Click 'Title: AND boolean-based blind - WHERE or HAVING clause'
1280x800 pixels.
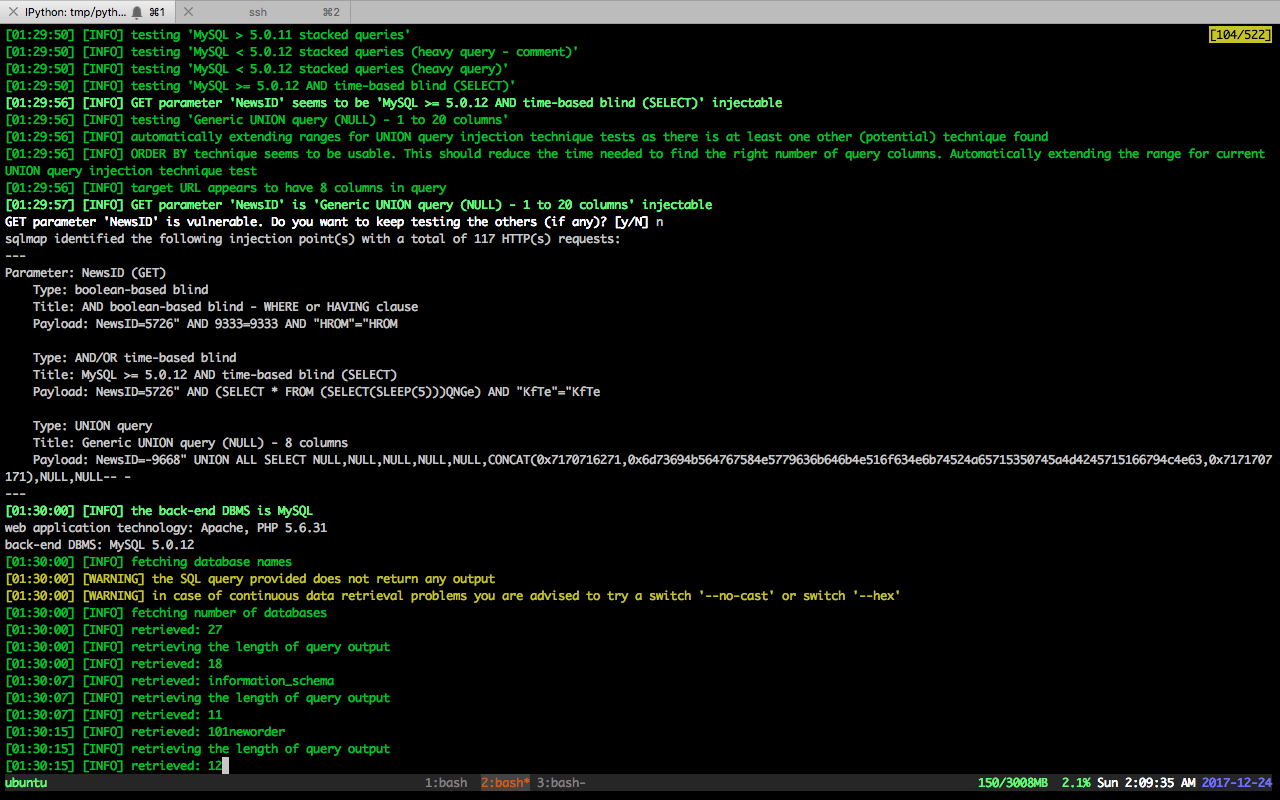coord(225,307)
